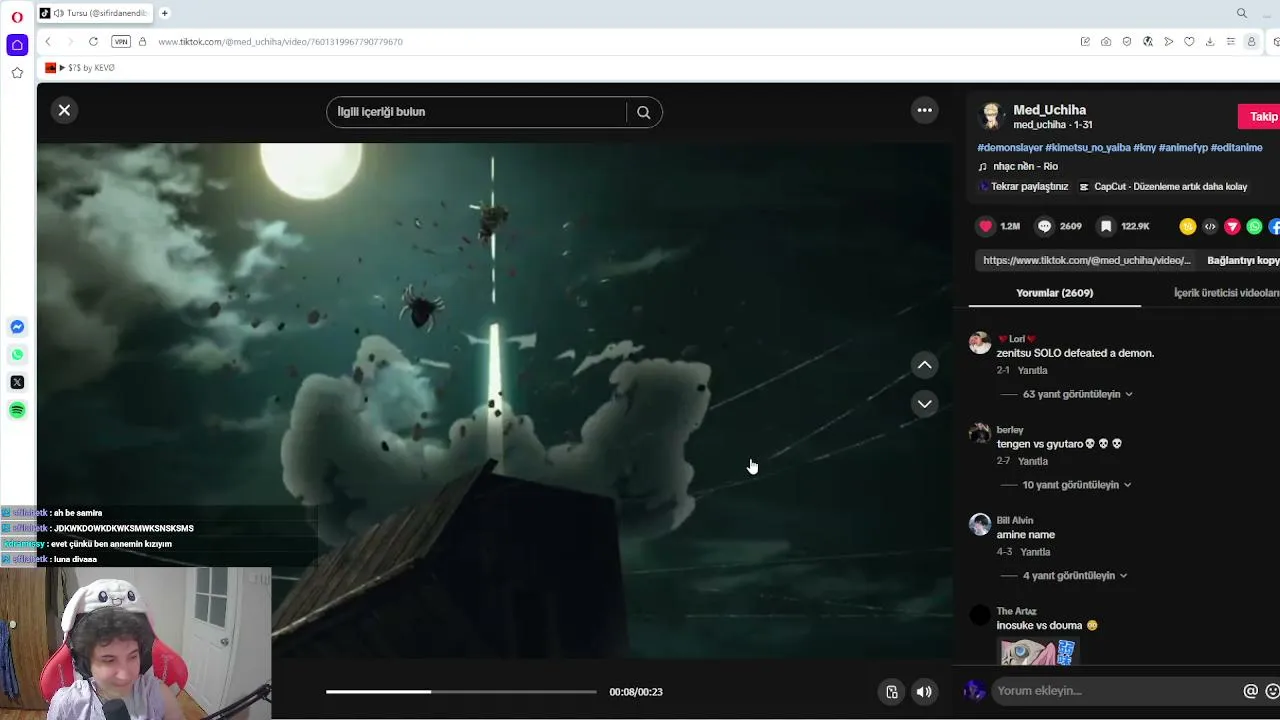Viewport: 1280px width, 720px height.
Task: Insert an emoji with the smiley icon
Action: tap(1273, 691)
